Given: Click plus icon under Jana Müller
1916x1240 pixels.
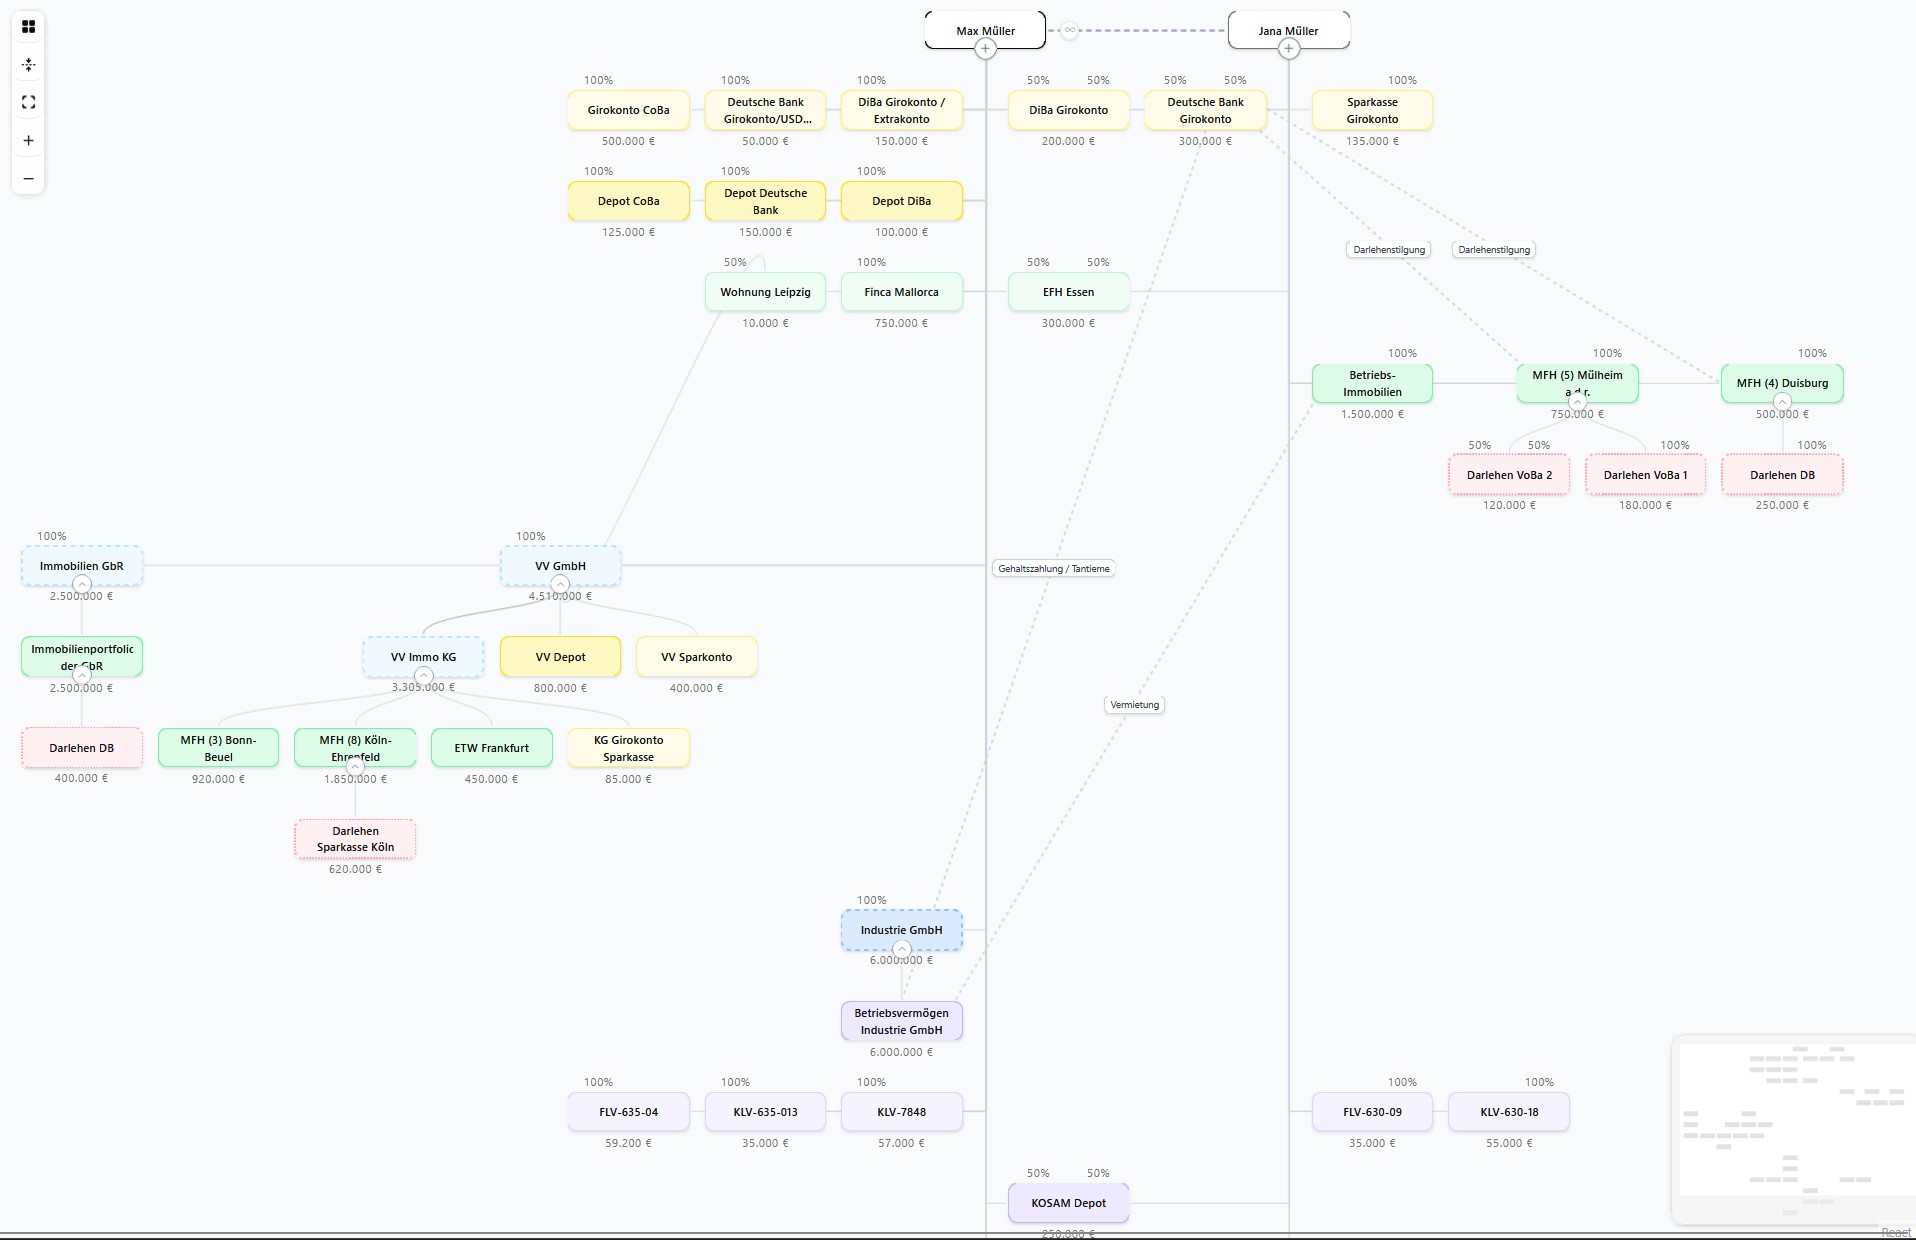Looking at the screenshot, I should [1289, 49].
